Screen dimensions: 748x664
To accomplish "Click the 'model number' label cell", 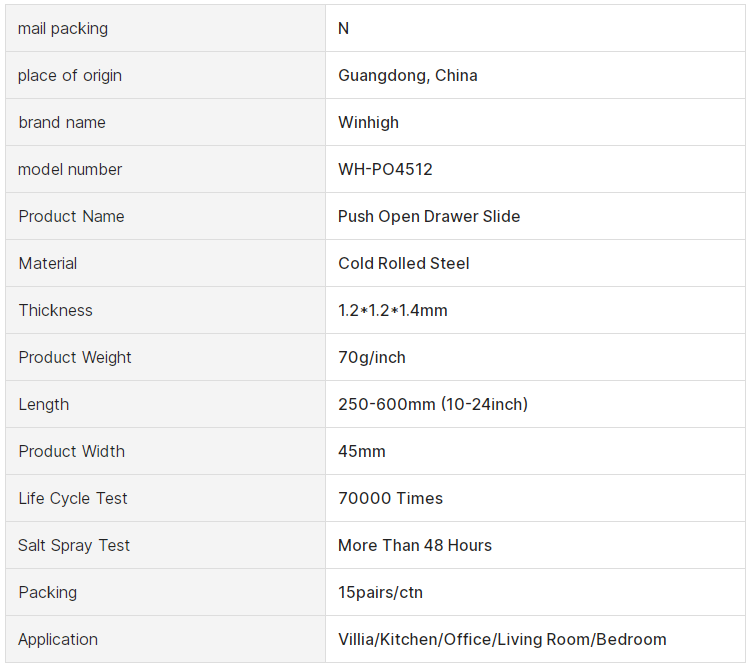I will pyautogui.click(x=70, y=170).
